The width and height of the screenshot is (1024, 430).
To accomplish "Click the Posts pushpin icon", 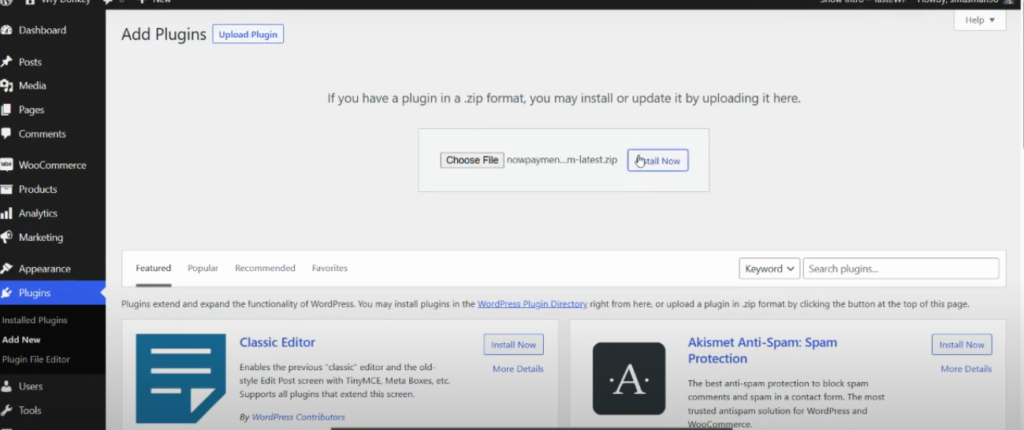I will 6,62.
